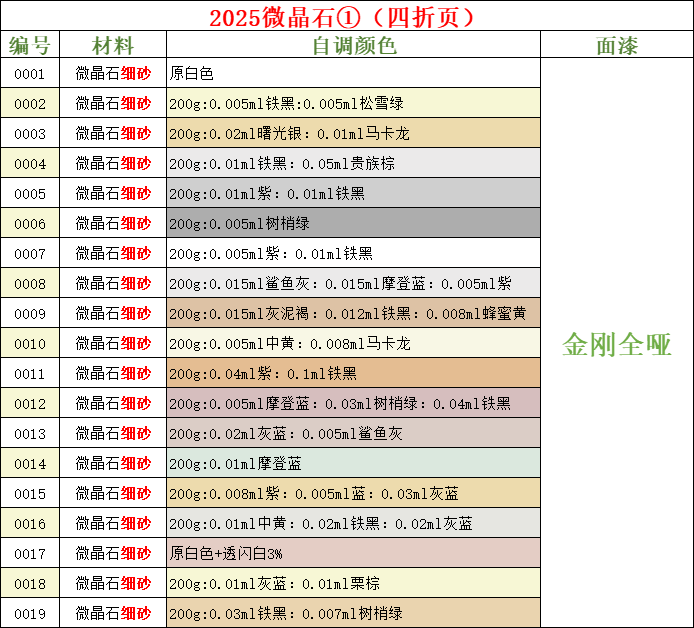Select the number cell 0008
694x628 pixels.
(30, 284)
